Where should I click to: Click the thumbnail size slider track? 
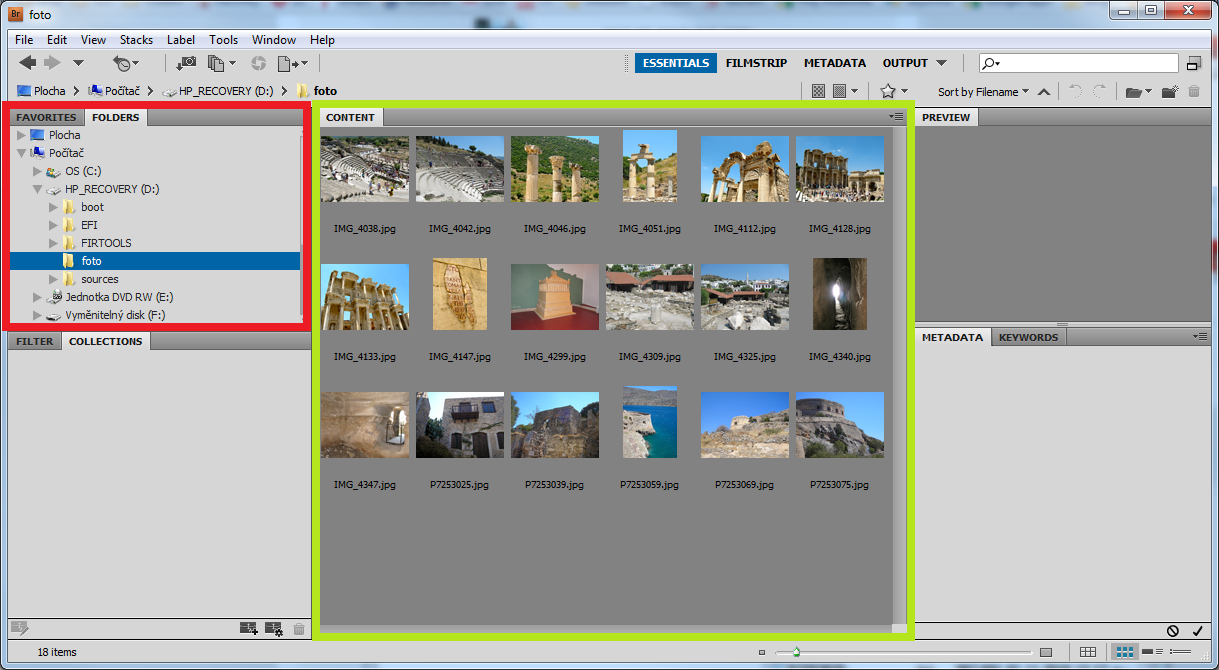pyautogui.click(x=900, y=653)
